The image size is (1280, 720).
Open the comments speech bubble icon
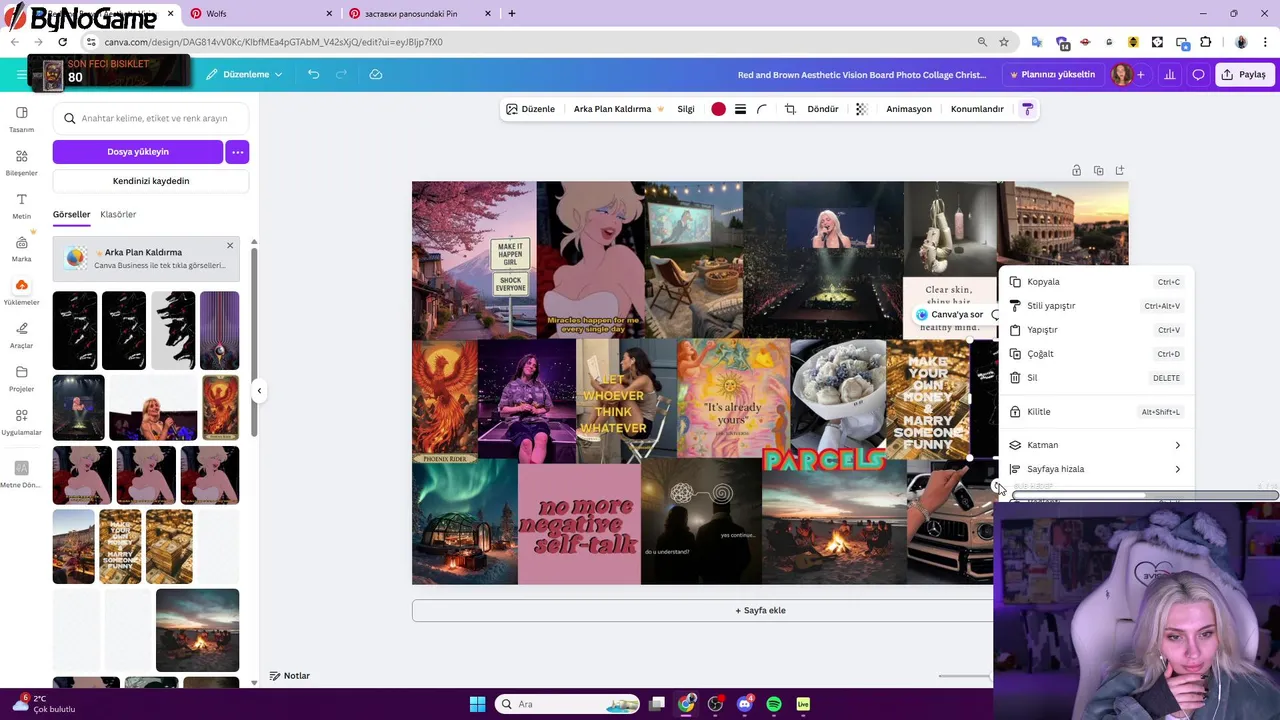coord(1198,74)
